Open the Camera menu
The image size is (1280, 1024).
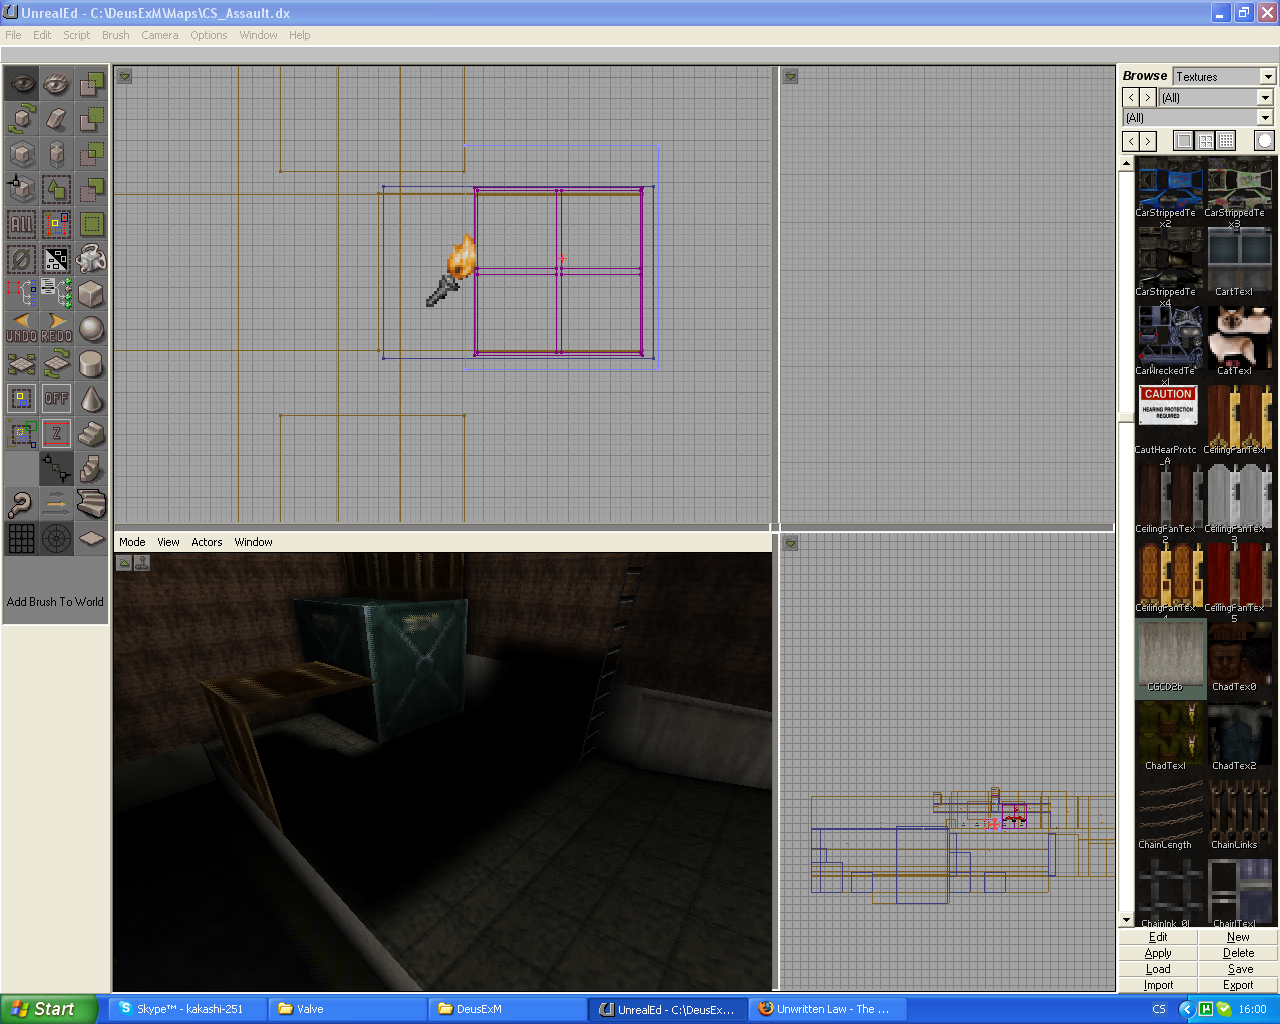click(160, 35)
